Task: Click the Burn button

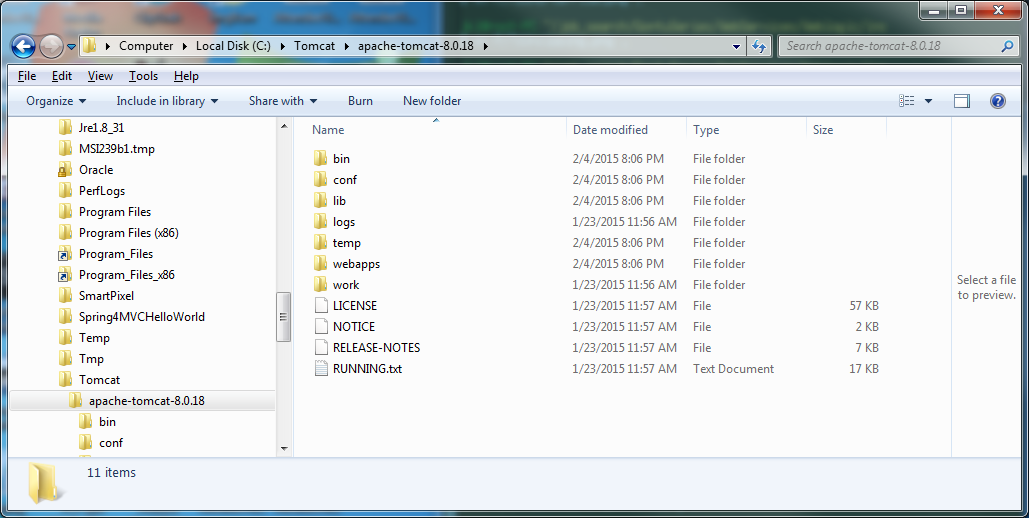Action: [x=360, y=101]
